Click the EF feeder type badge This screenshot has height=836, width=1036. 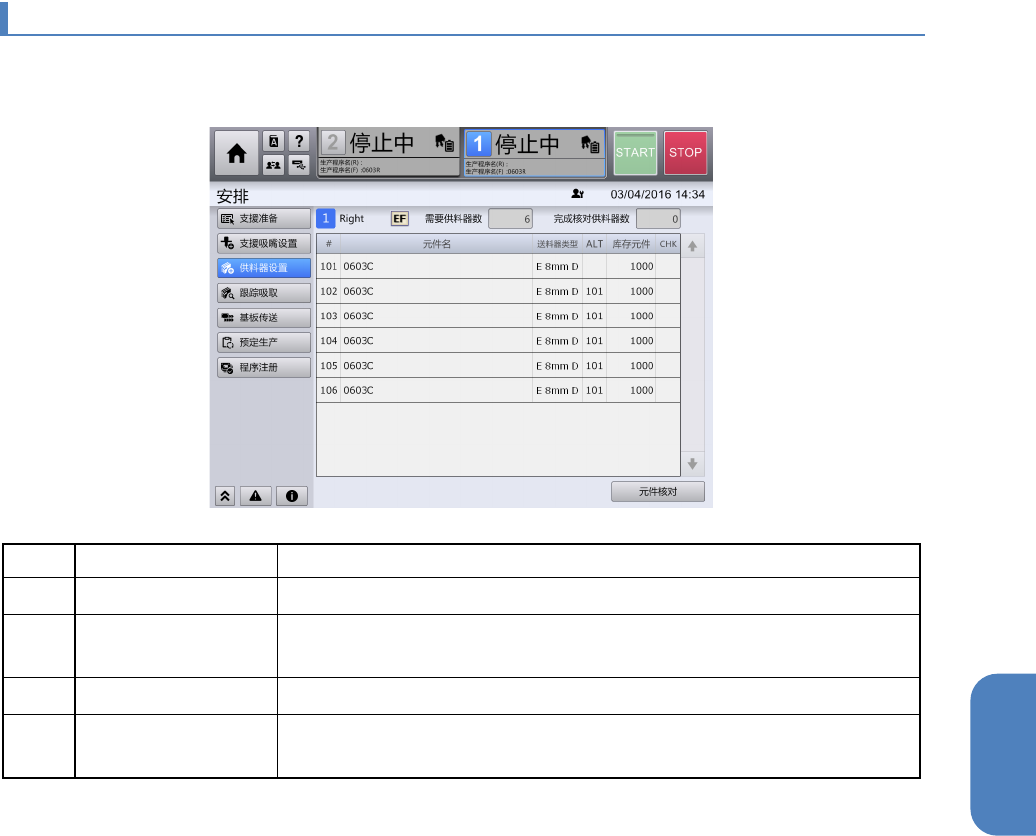[x=400, y=219]
